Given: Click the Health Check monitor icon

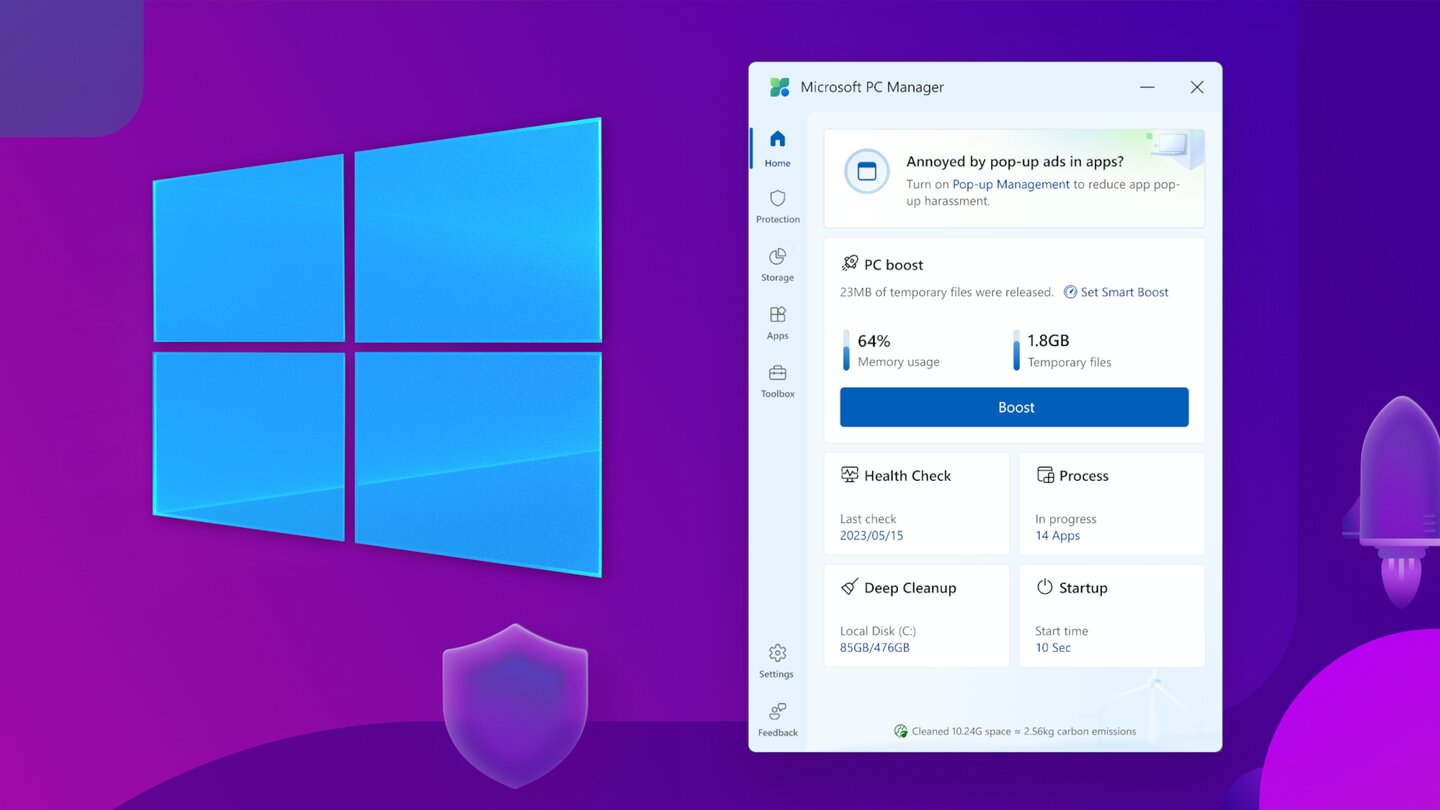Looking at the screenshot, I should tap(849, 475).
